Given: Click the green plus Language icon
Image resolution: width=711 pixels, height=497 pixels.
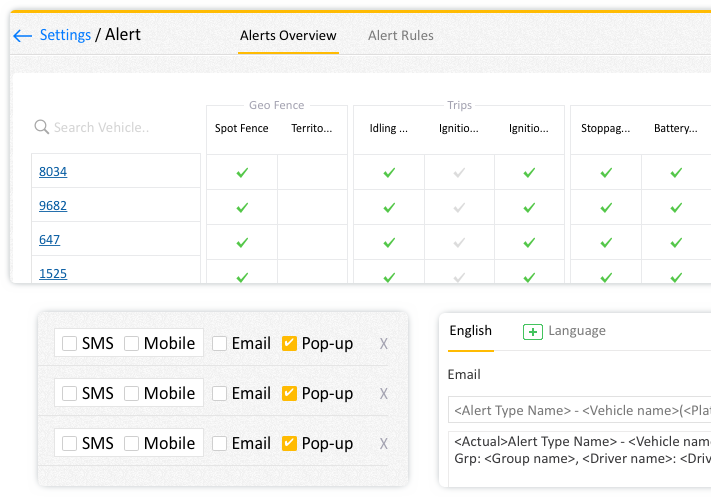Looking at the screenshot, I should (533, 331).
